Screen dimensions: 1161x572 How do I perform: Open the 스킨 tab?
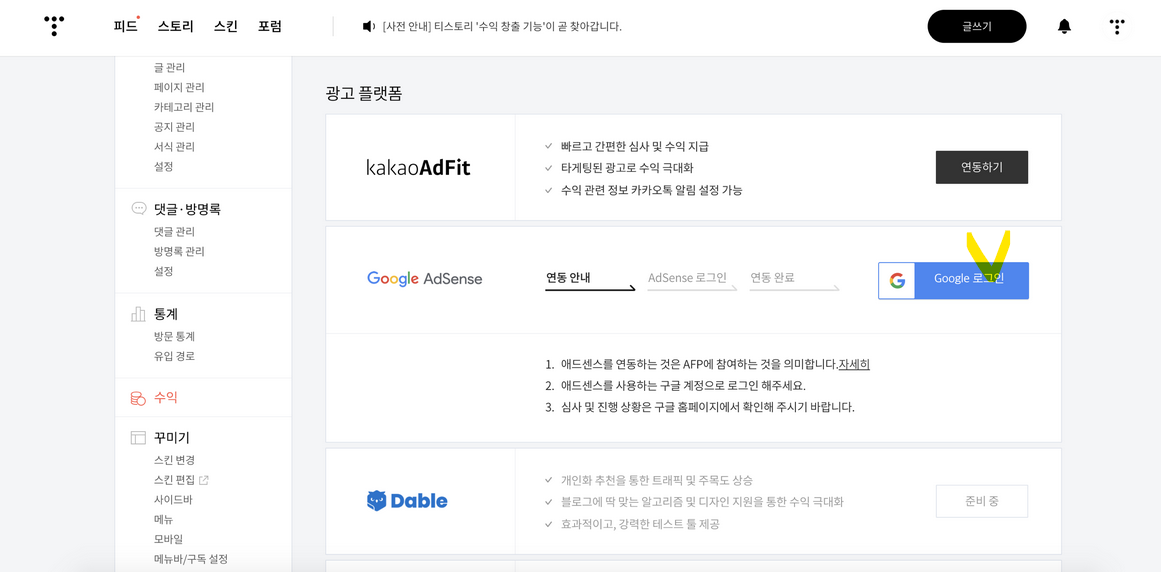(x=226, y=27)
